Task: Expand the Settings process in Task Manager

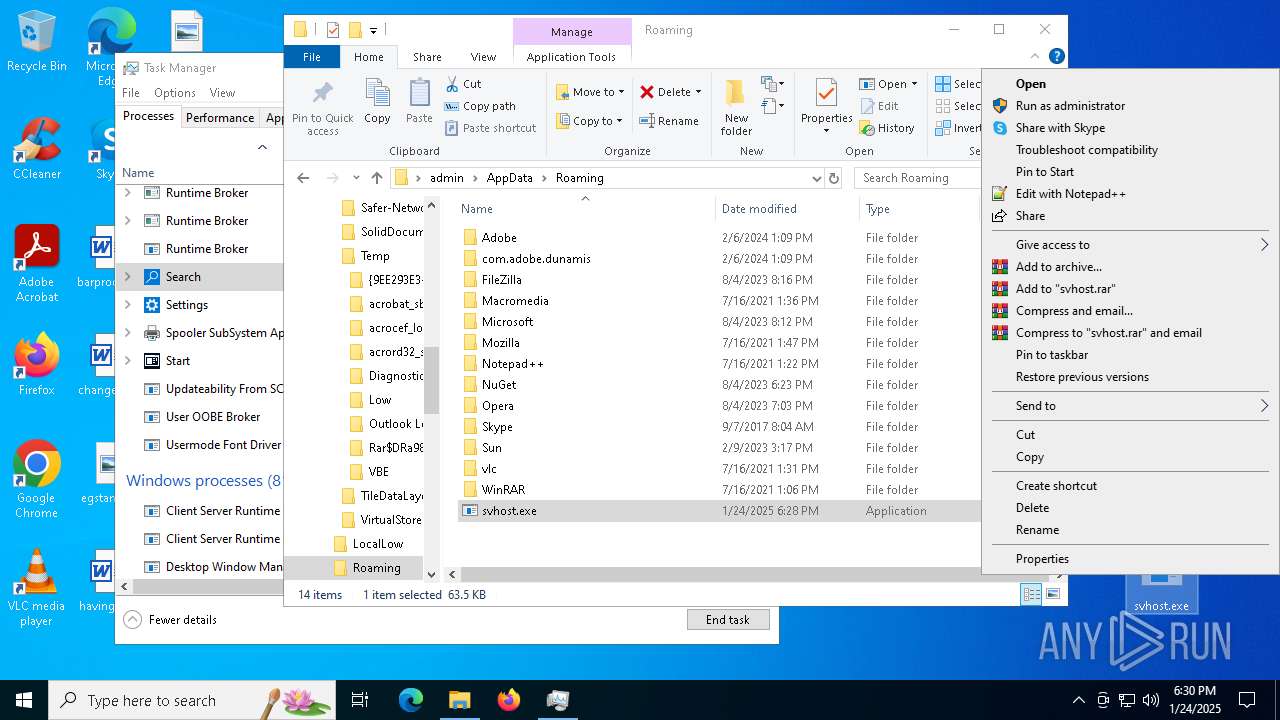Action: point(127,305)
